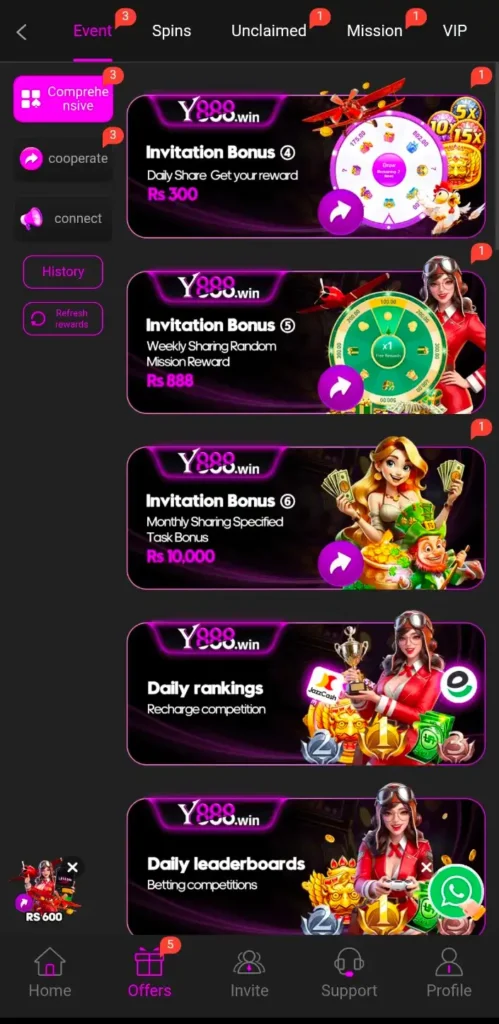The height and width of the screenshot is (1024, 499).
Task: Click Refresh rewards button
Action: point(63,319)
